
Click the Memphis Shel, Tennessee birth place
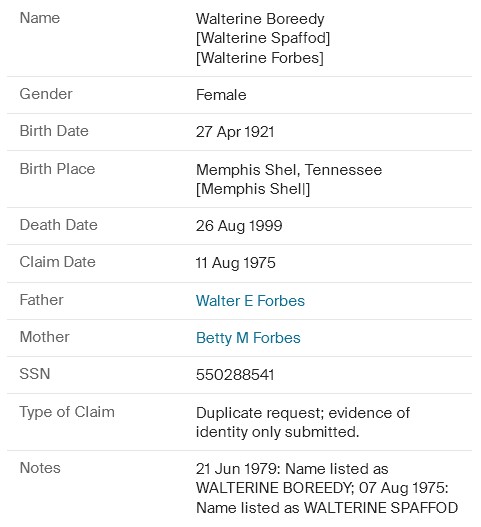289,169
